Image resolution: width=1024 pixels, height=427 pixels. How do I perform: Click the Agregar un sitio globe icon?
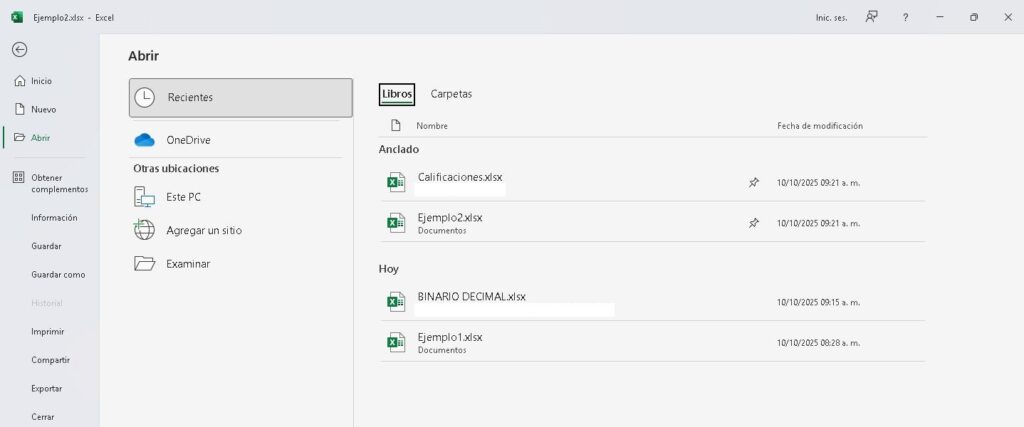(144, 230)
